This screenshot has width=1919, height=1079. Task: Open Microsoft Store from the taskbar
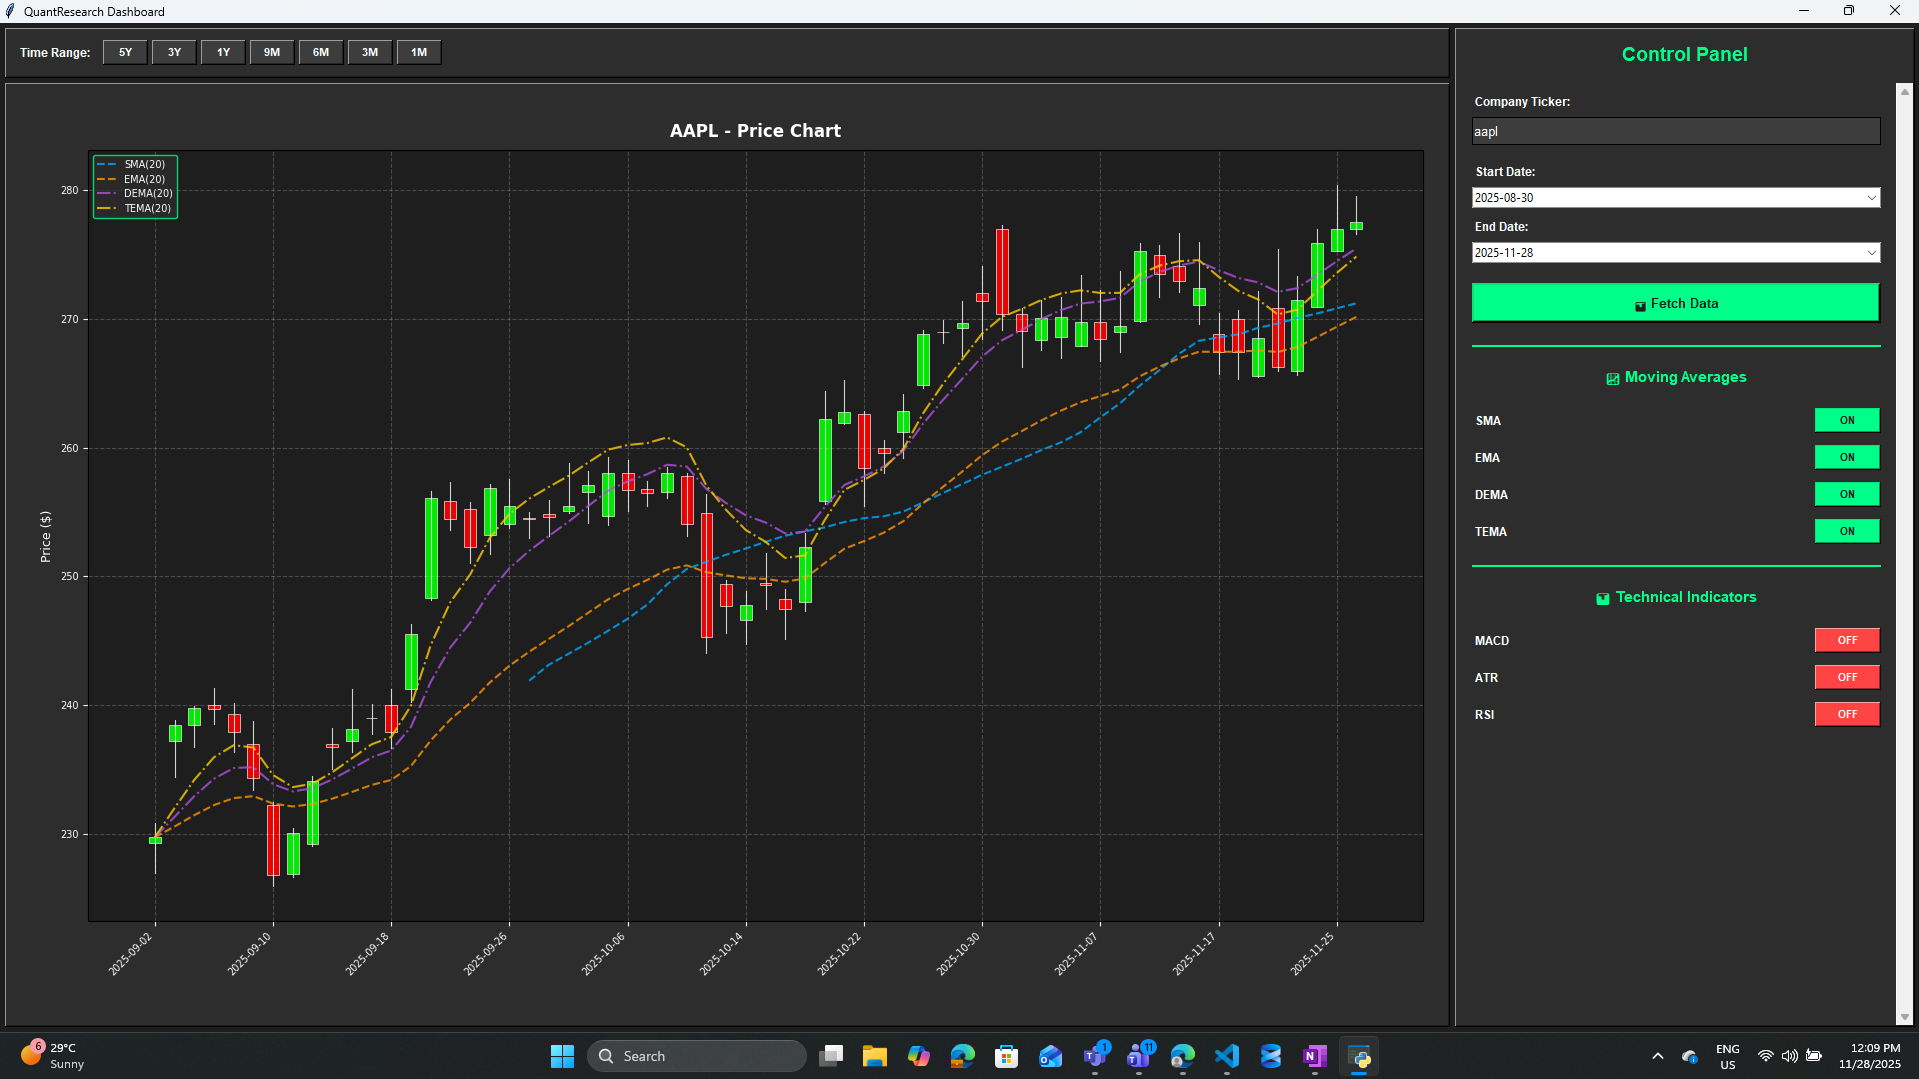(1006, 1056)
